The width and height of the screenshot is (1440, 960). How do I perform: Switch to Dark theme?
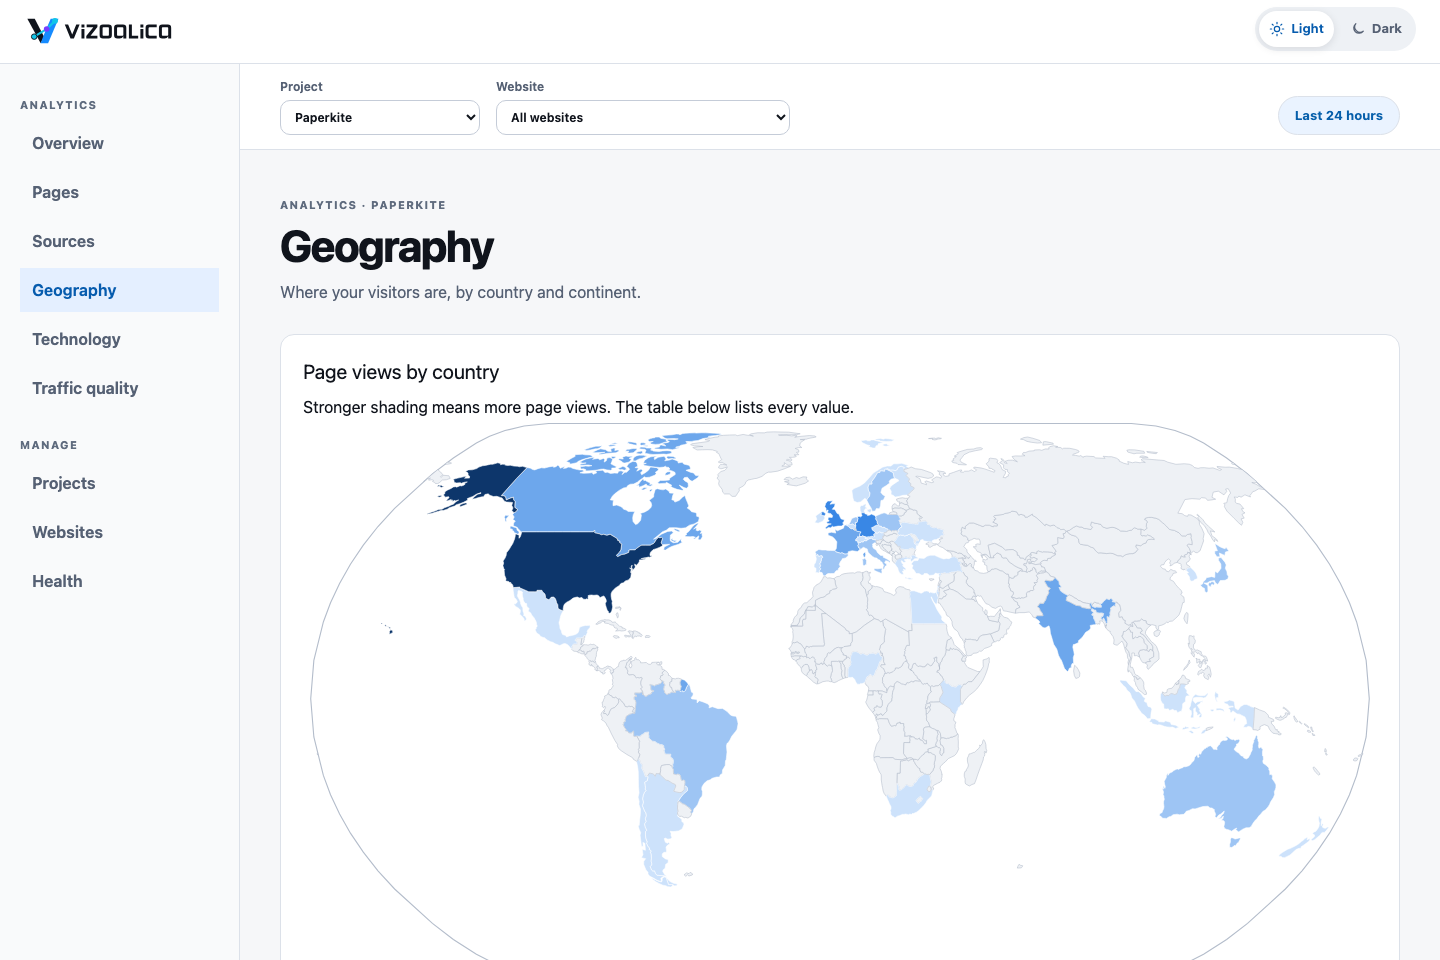pos(1376,29)
